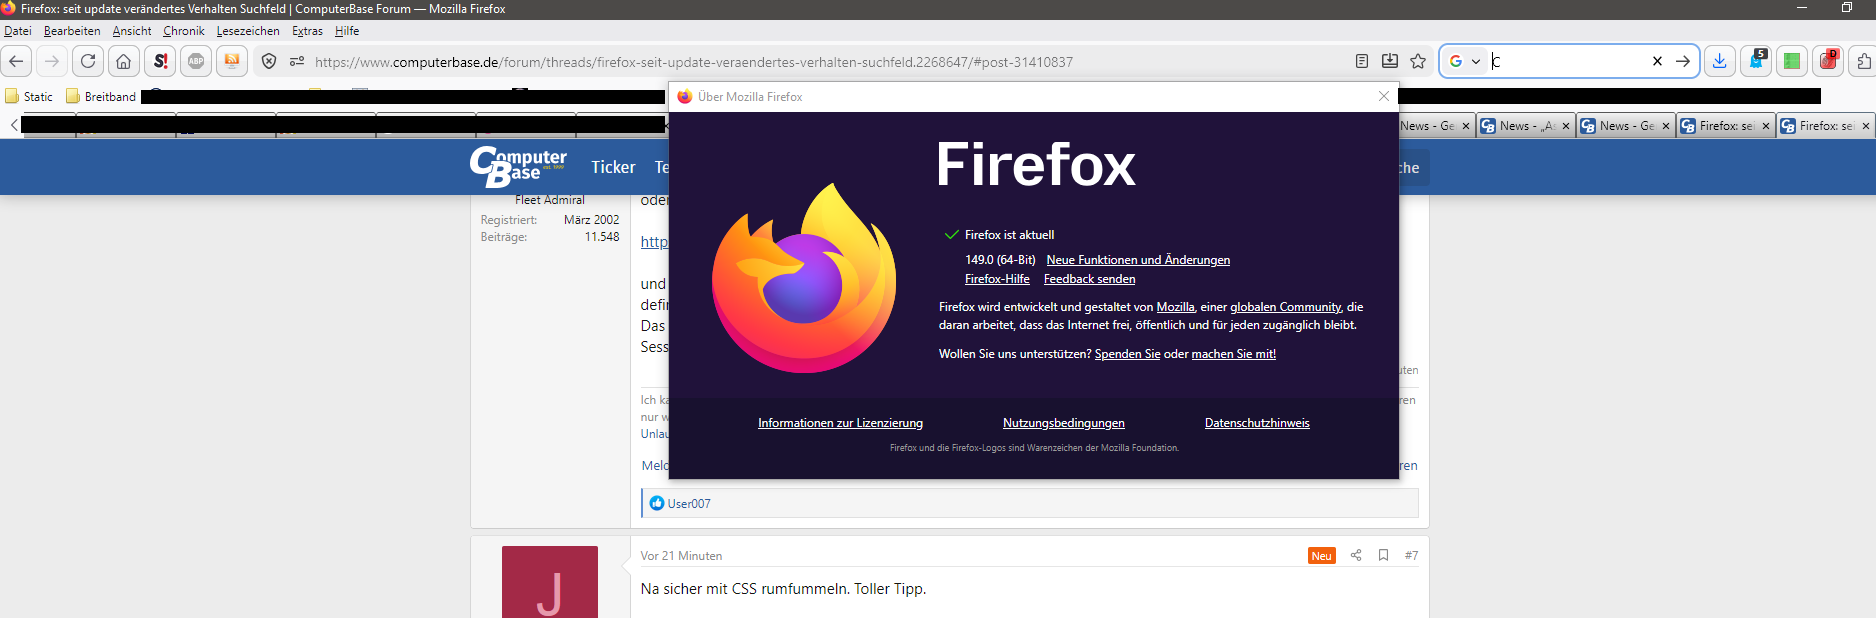The height and width of the screenshot is (618, 1876).
Task: Open site permissions icon beside shield
Action: pyautogui.click(x=297, y=61)
